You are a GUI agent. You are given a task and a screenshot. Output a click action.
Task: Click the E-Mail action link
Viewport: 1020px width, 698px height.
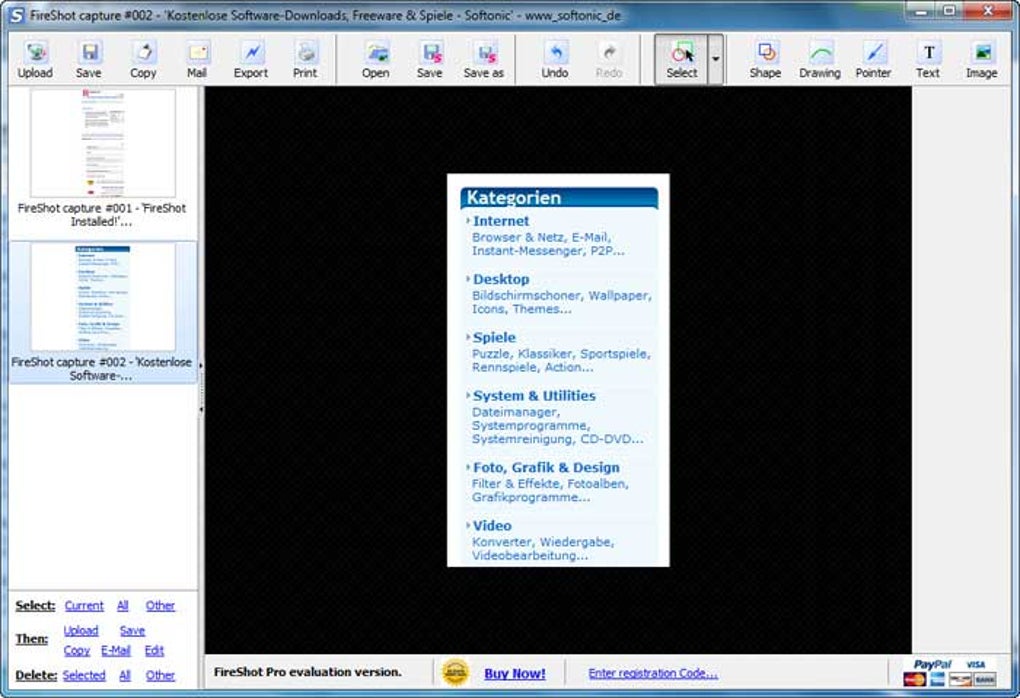(x=116, y=651)
